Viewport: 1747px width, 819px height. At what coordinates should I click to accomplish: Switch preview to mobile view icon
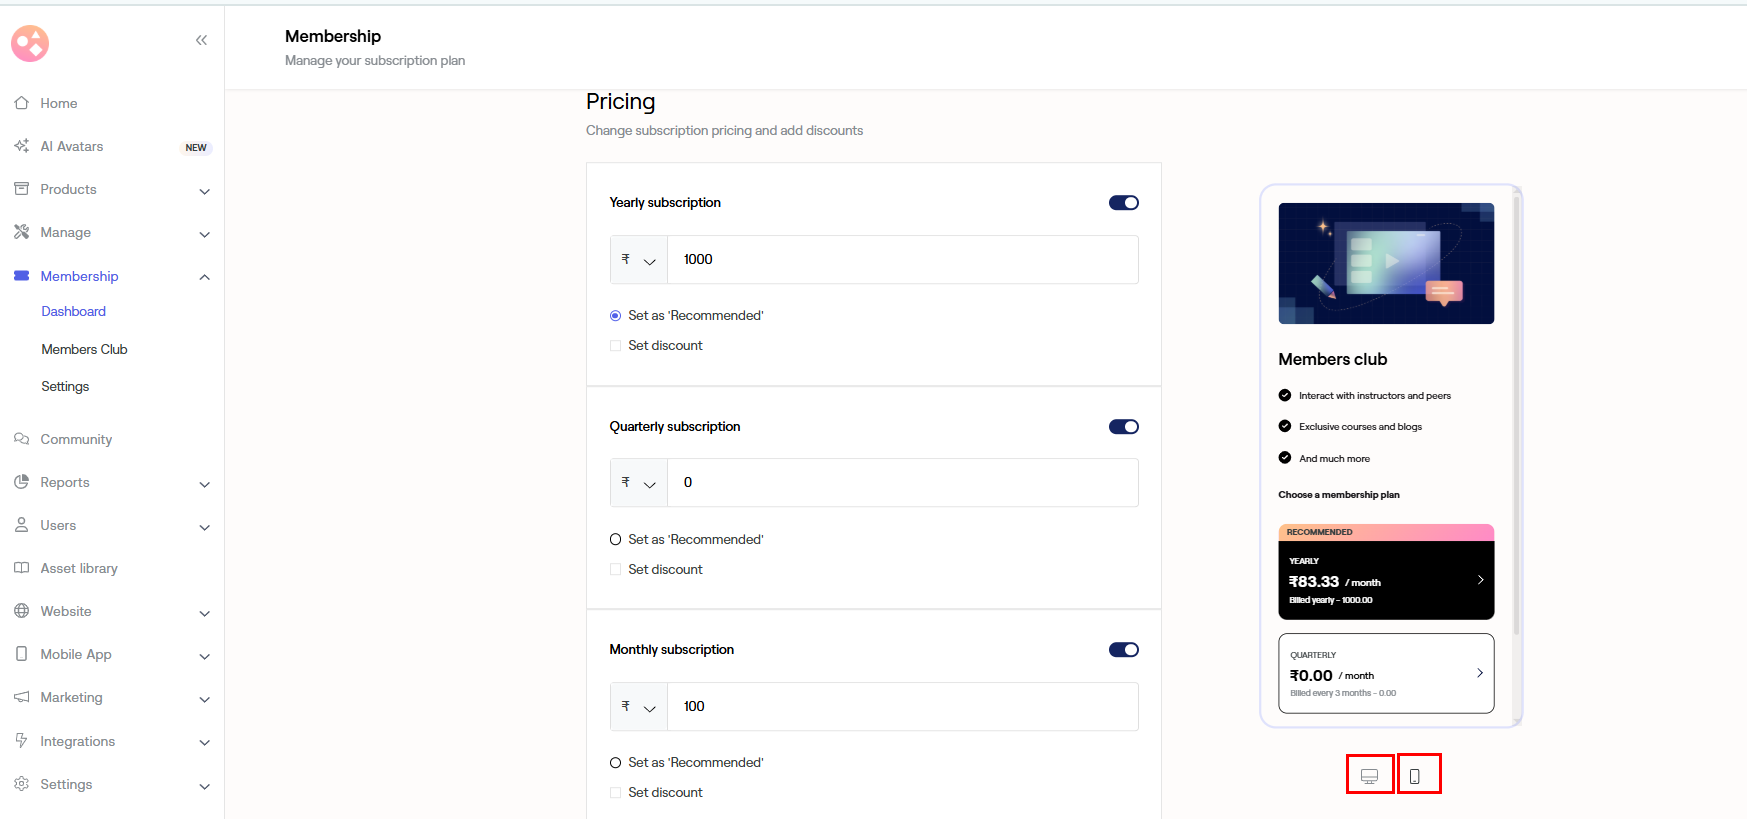click(x=1415, y=775)
